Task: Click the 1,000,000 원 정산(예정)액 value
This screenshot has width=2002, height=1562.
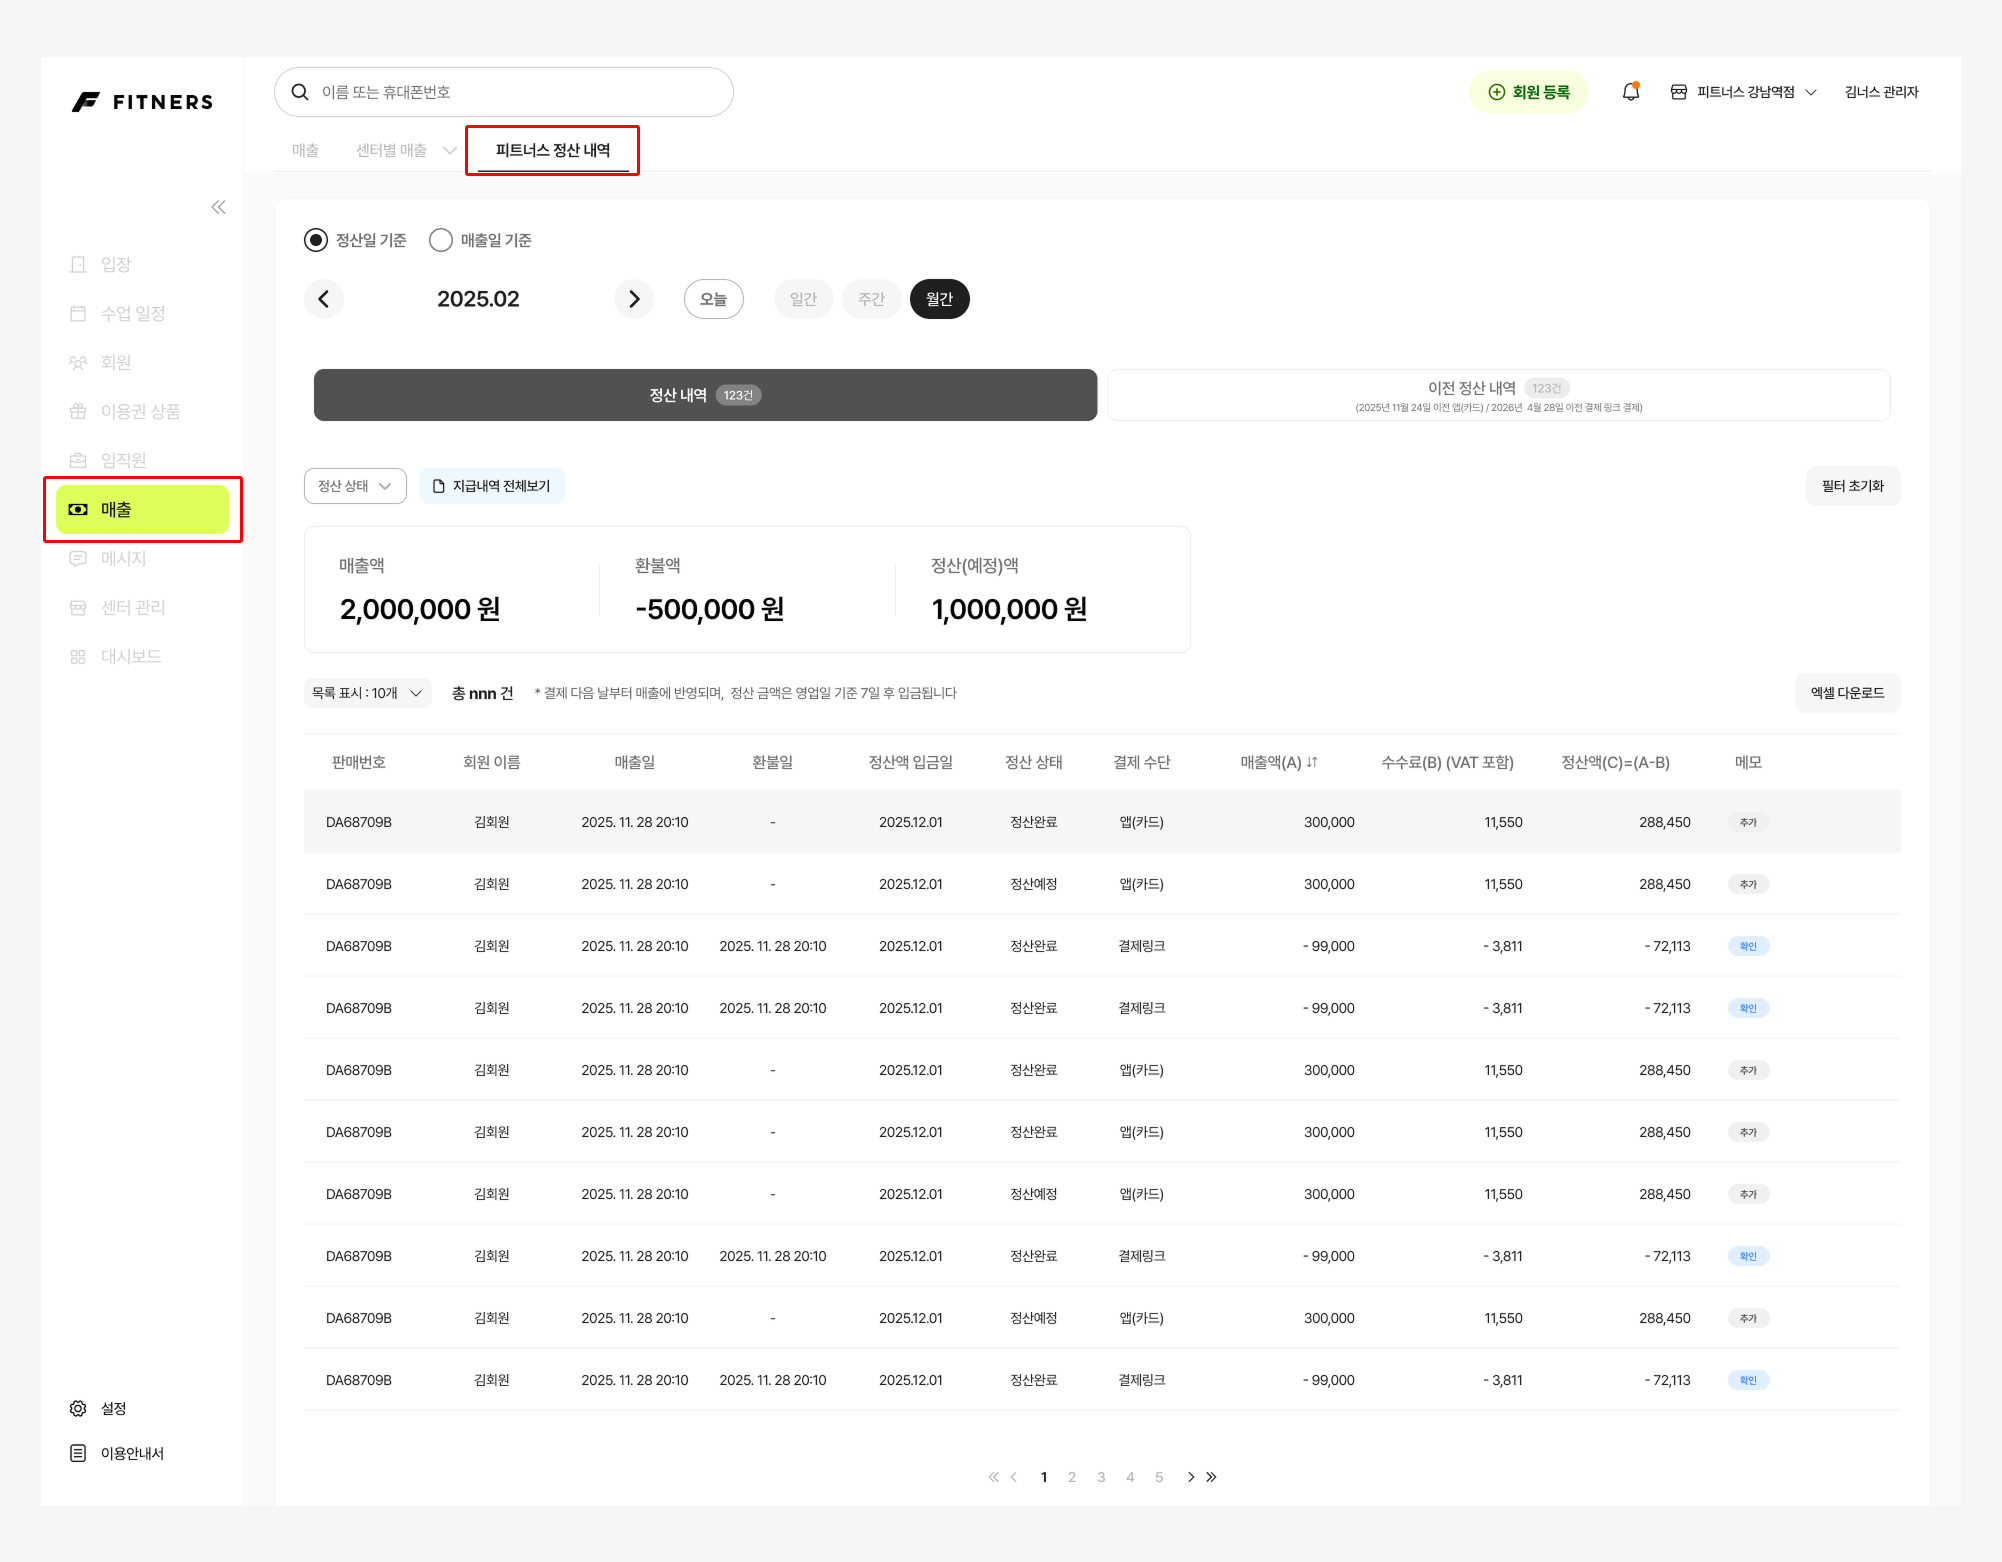Action: point(1009,609)
